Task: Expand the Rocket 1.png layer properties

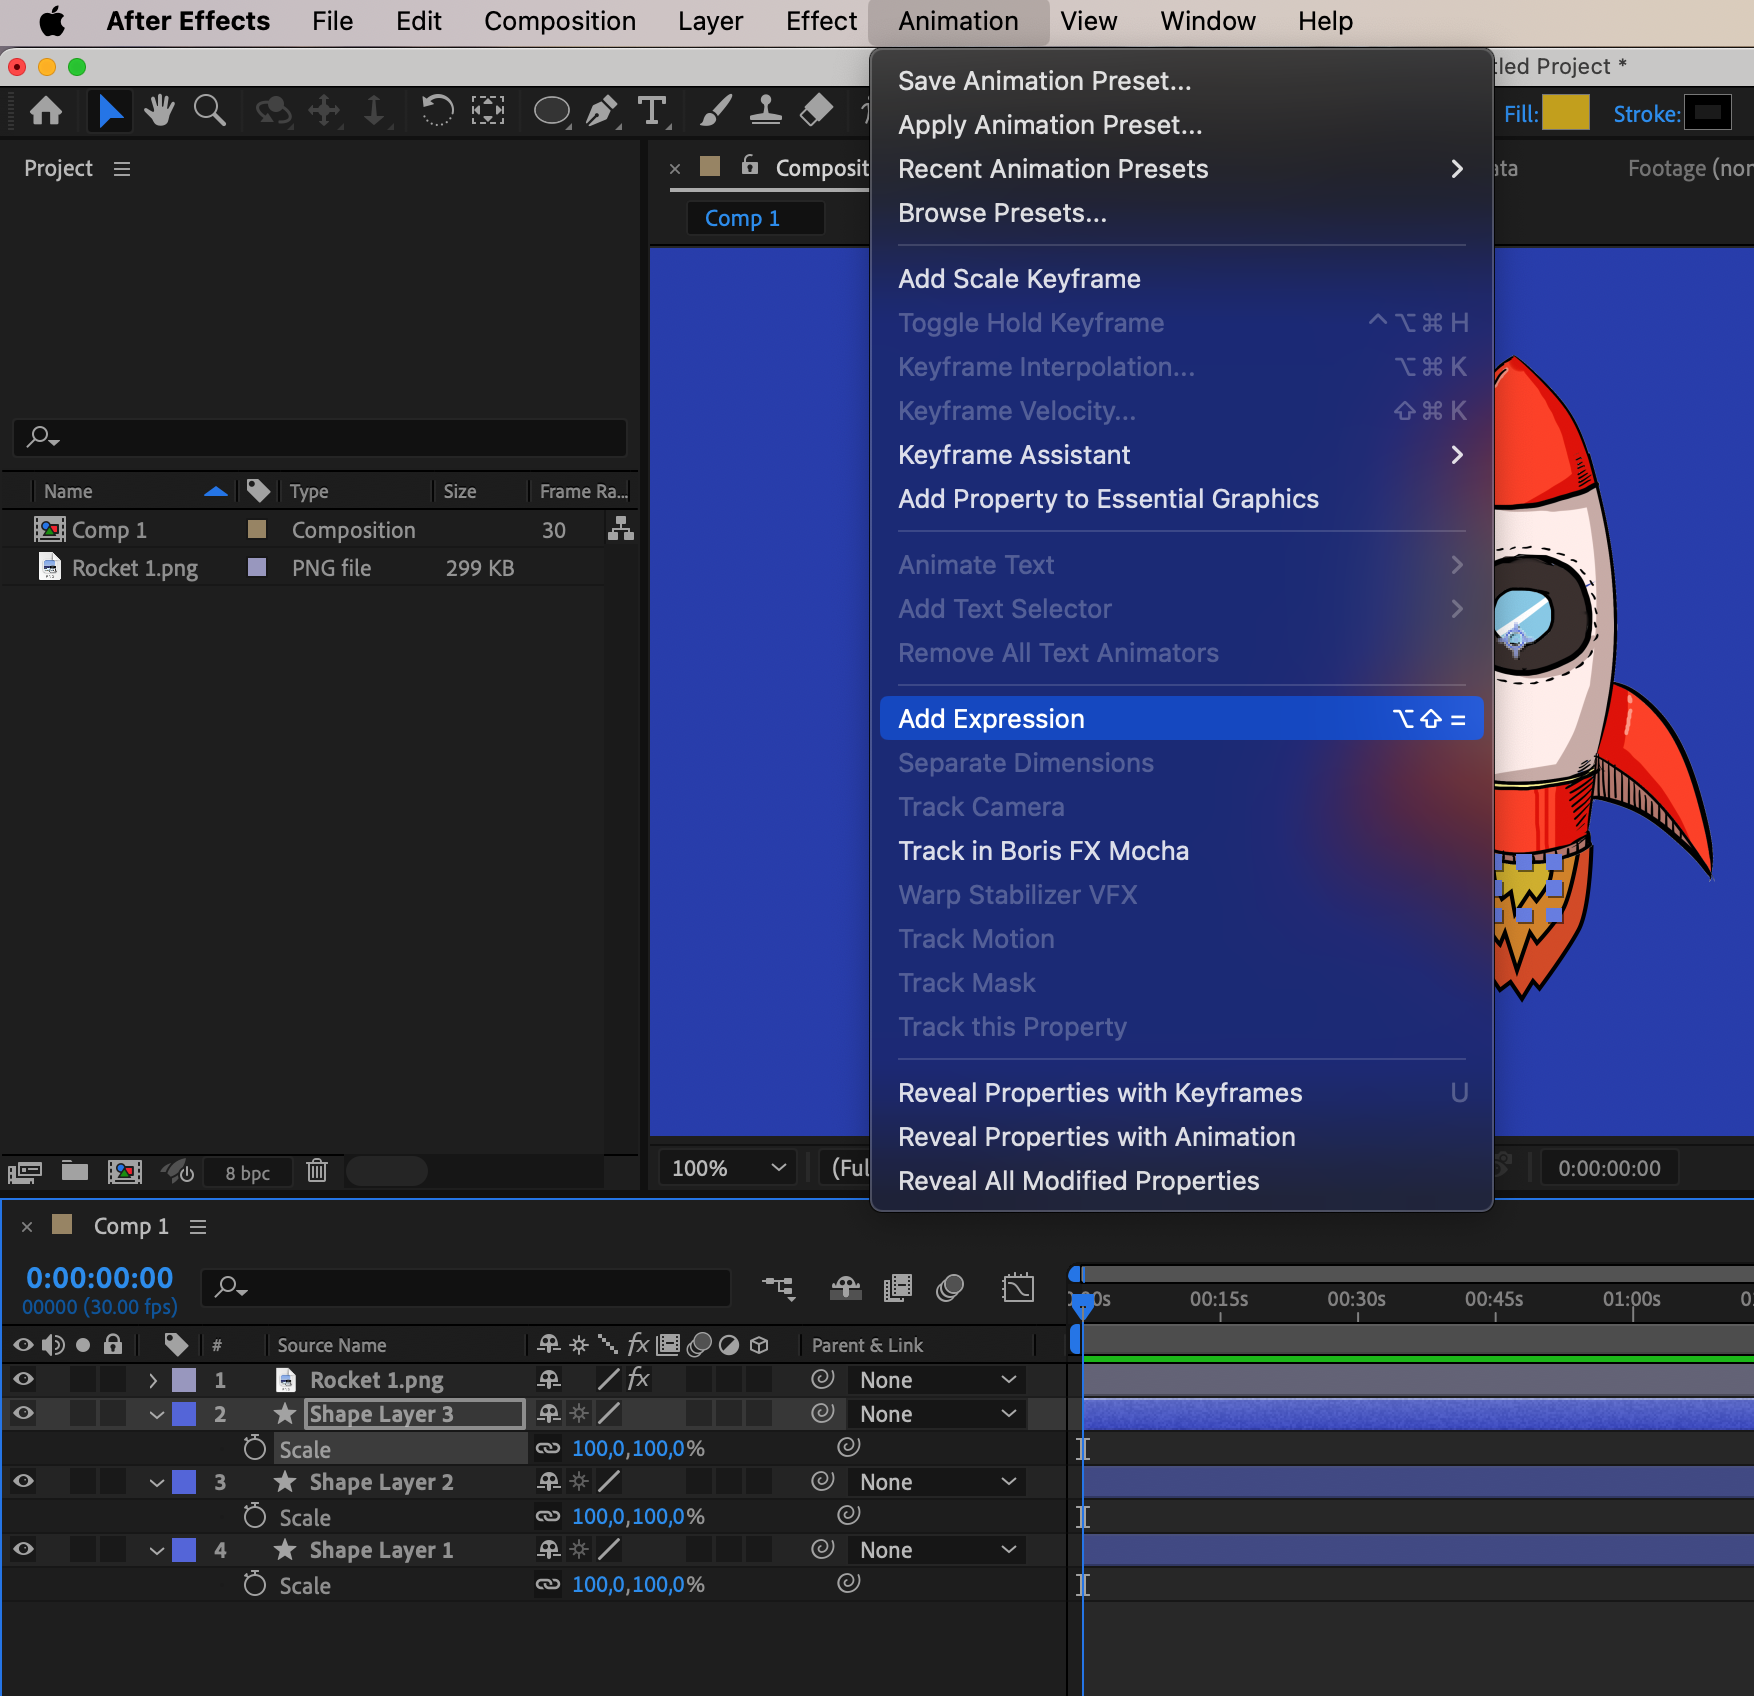Action: click(153, 1380)
